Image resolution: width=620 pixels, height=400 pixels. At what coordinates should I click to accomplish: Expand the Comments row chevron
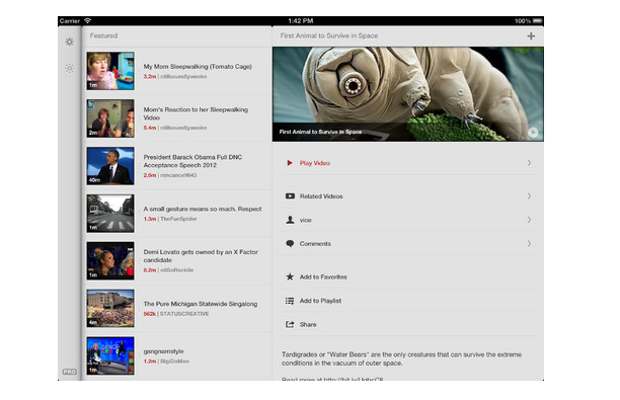tap(529, 243)
